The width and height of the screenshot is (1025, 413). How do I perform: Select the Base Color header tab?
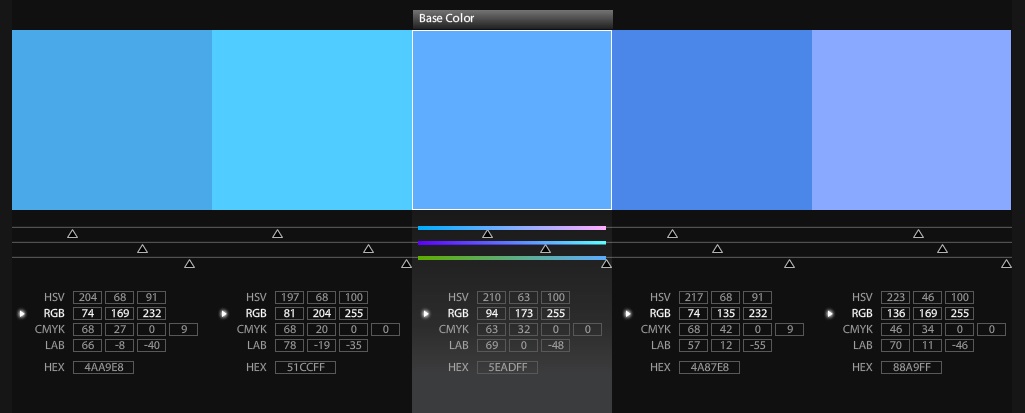click(511, 19)
